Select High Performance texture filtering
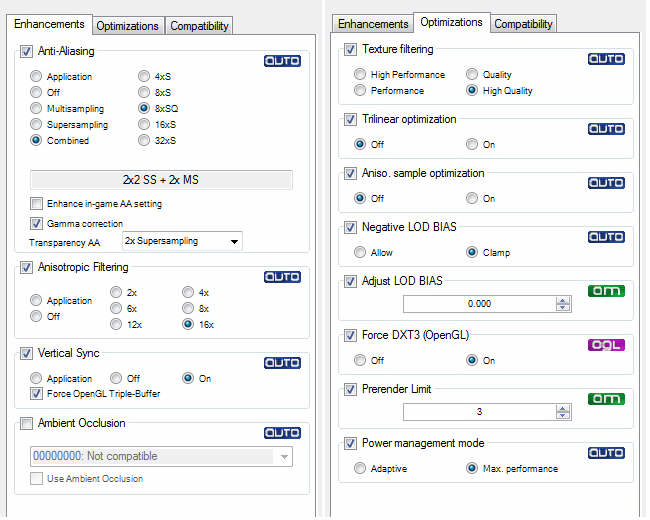The width and height of the screenshot is (650, 520). pyautogui.click(x=360, y=75)
